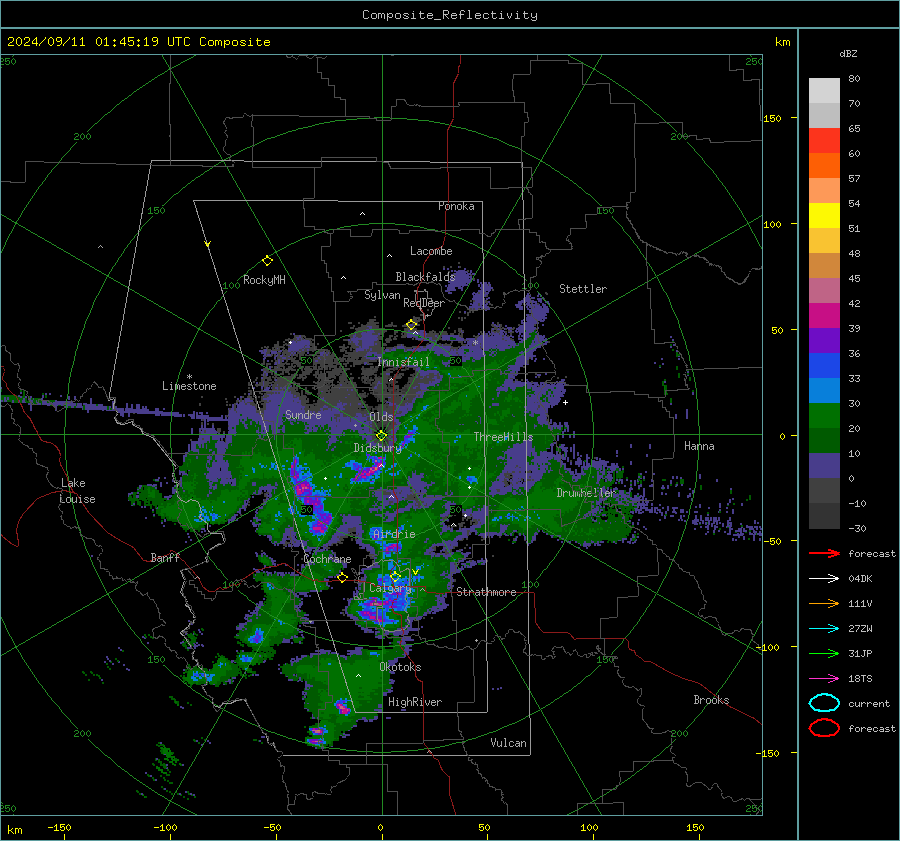Pick the red 60–65 dBZ swatch
Image resolution: width=900 pixels, height=841 pixels.
[x=824, y=141]
